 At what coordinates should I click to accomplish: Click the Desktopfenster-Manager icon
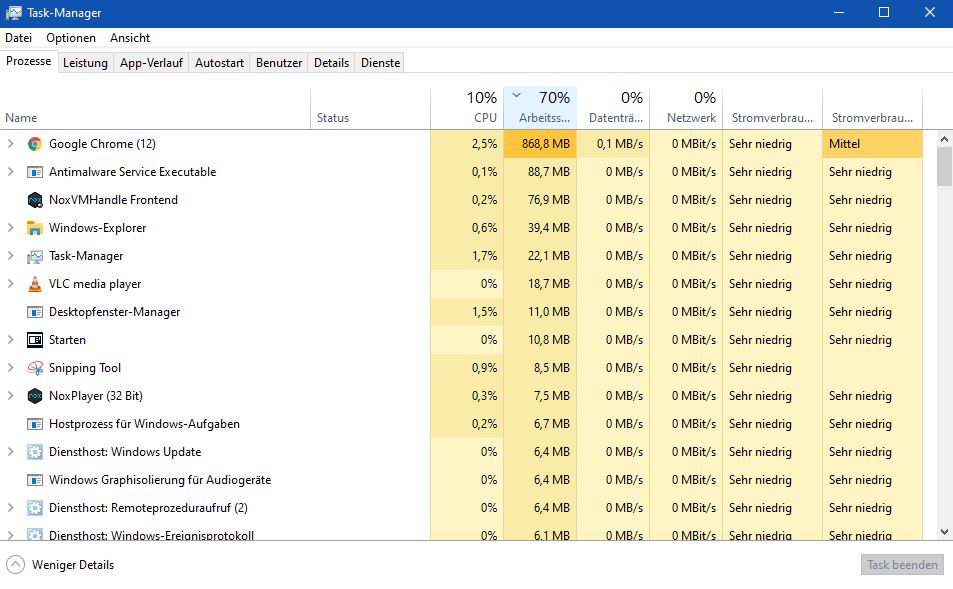[x=35, y=312]
